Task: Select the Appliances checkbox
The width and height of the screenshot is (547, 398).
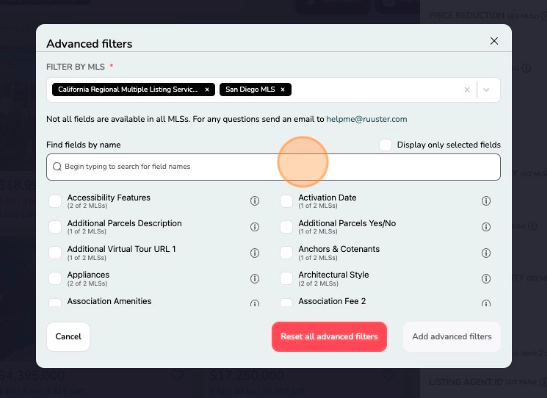Action: coord(55,278)
